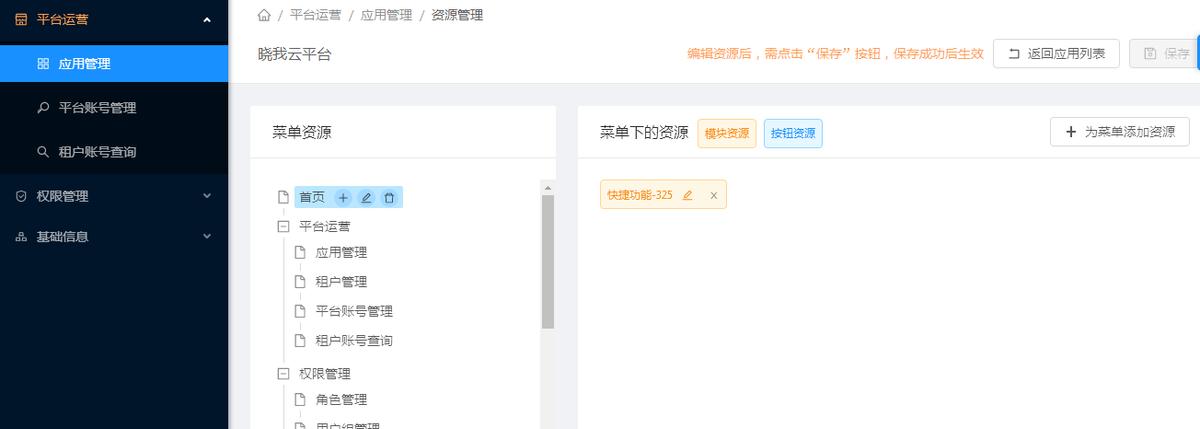Collapse the 平台运营 sidebar menu chevron
1200x429 pixels.
pos(207,19)
